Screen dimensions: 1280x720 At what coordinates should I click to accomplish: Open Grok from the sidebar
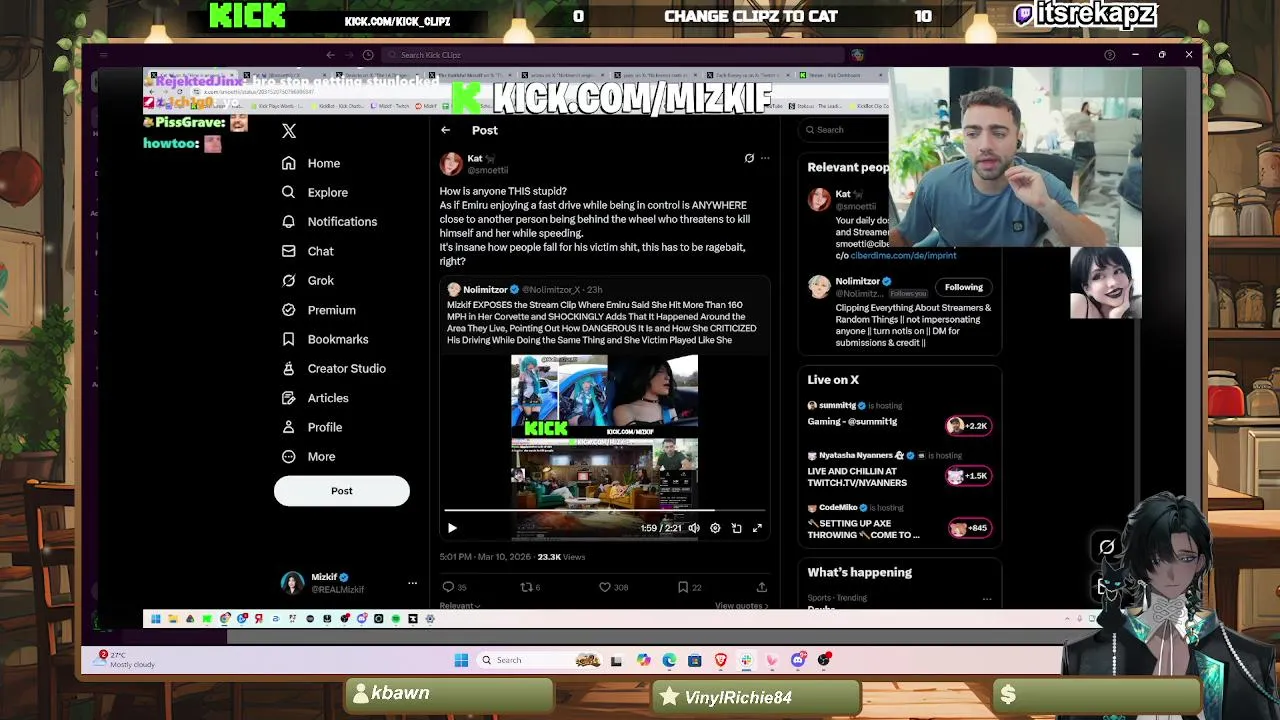tap(308, 280)
